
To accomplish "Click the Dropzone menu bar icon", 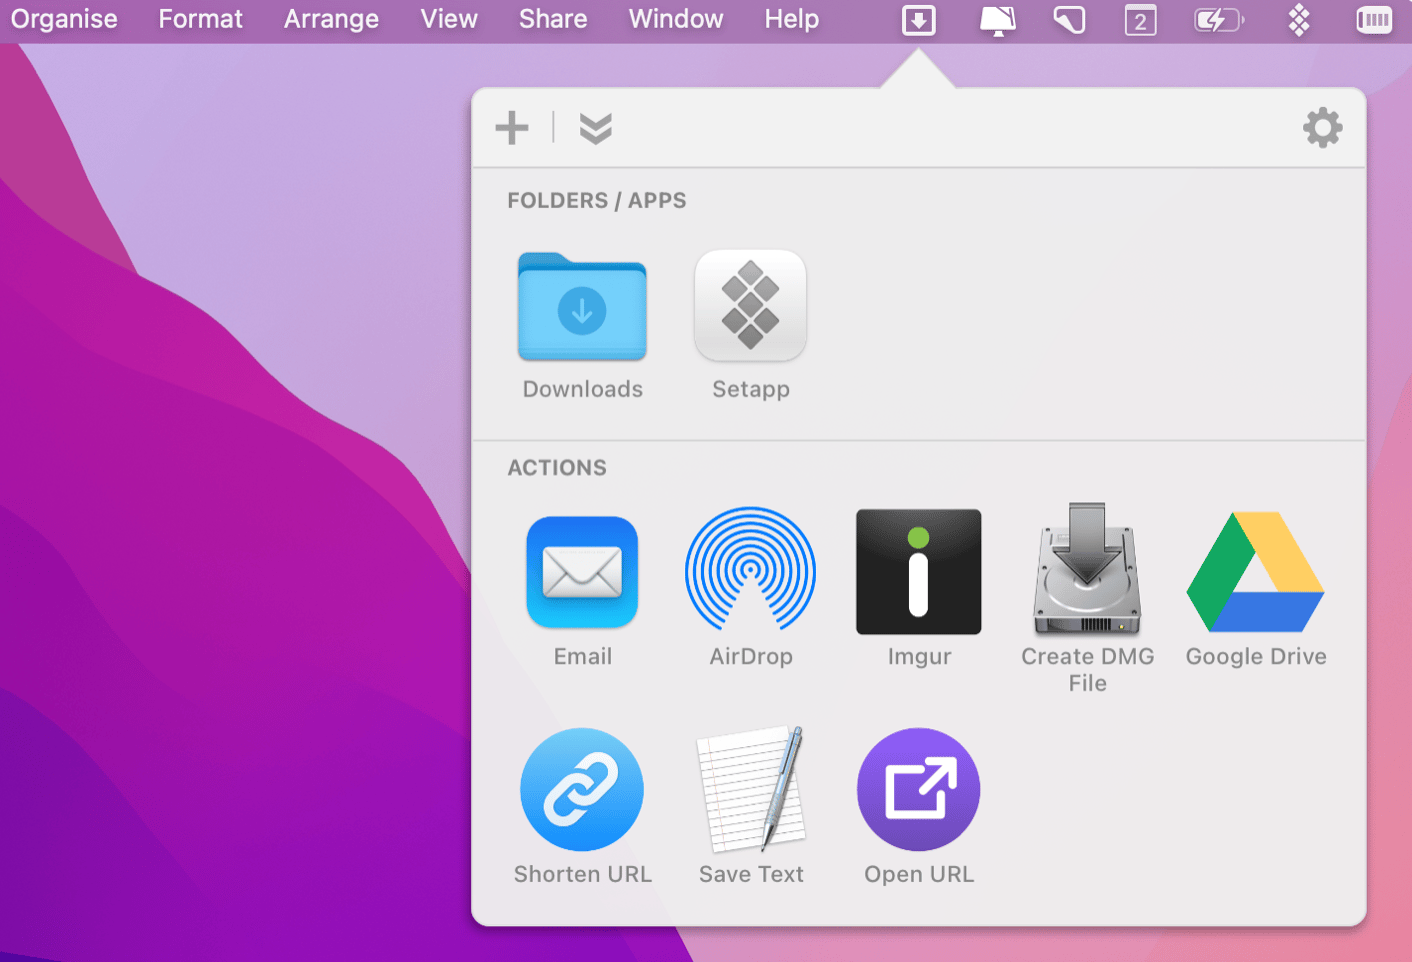I will (918, 20).
